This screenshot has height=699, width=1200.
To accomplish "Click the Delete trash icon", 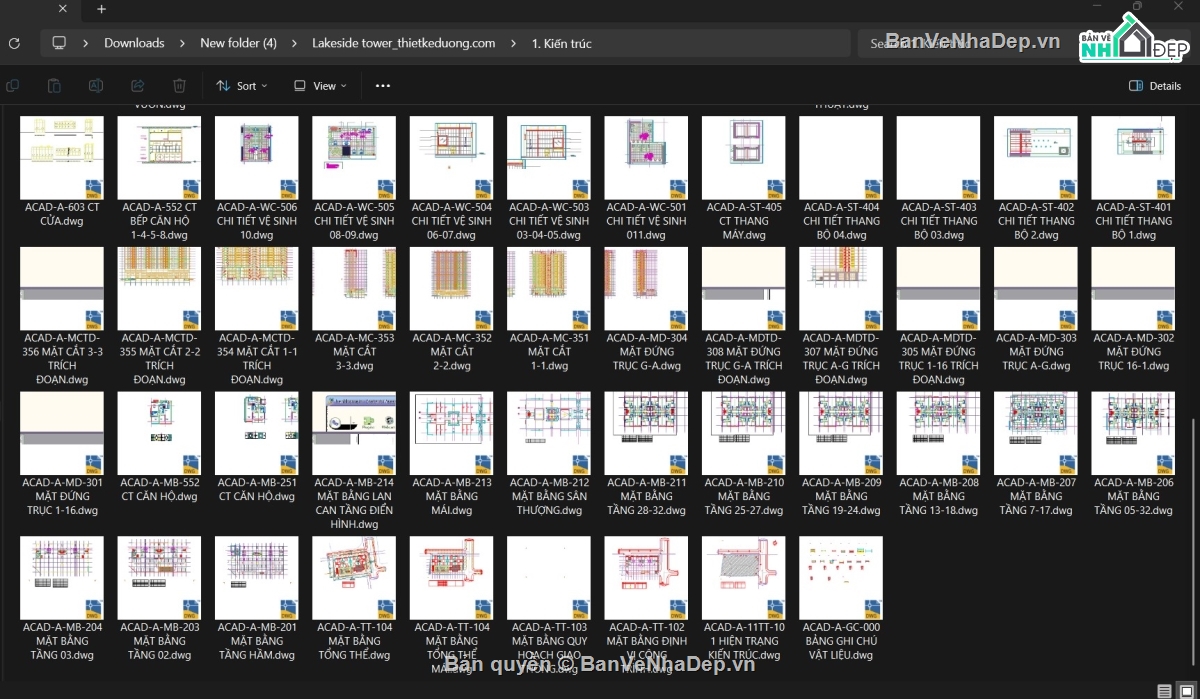I will pyautogui.click(x=179, y=86).
